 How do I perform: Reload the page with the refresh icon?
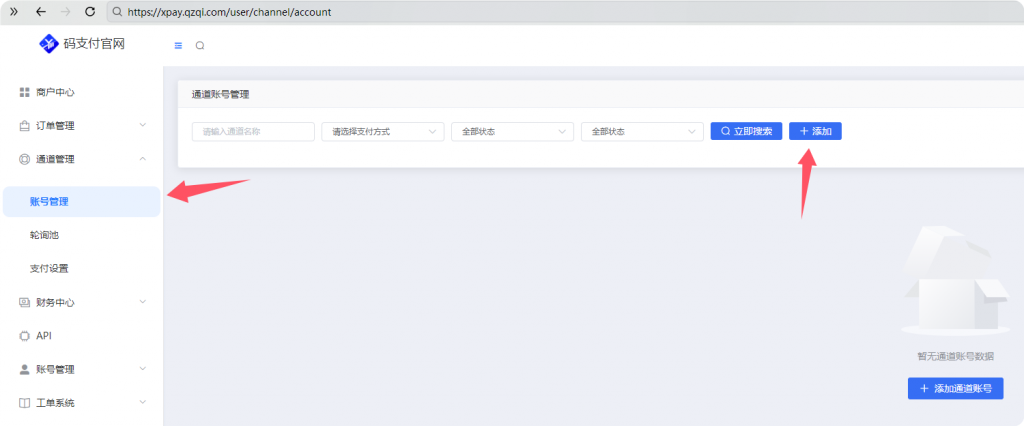pyautogui.click(x=90, y=12)
